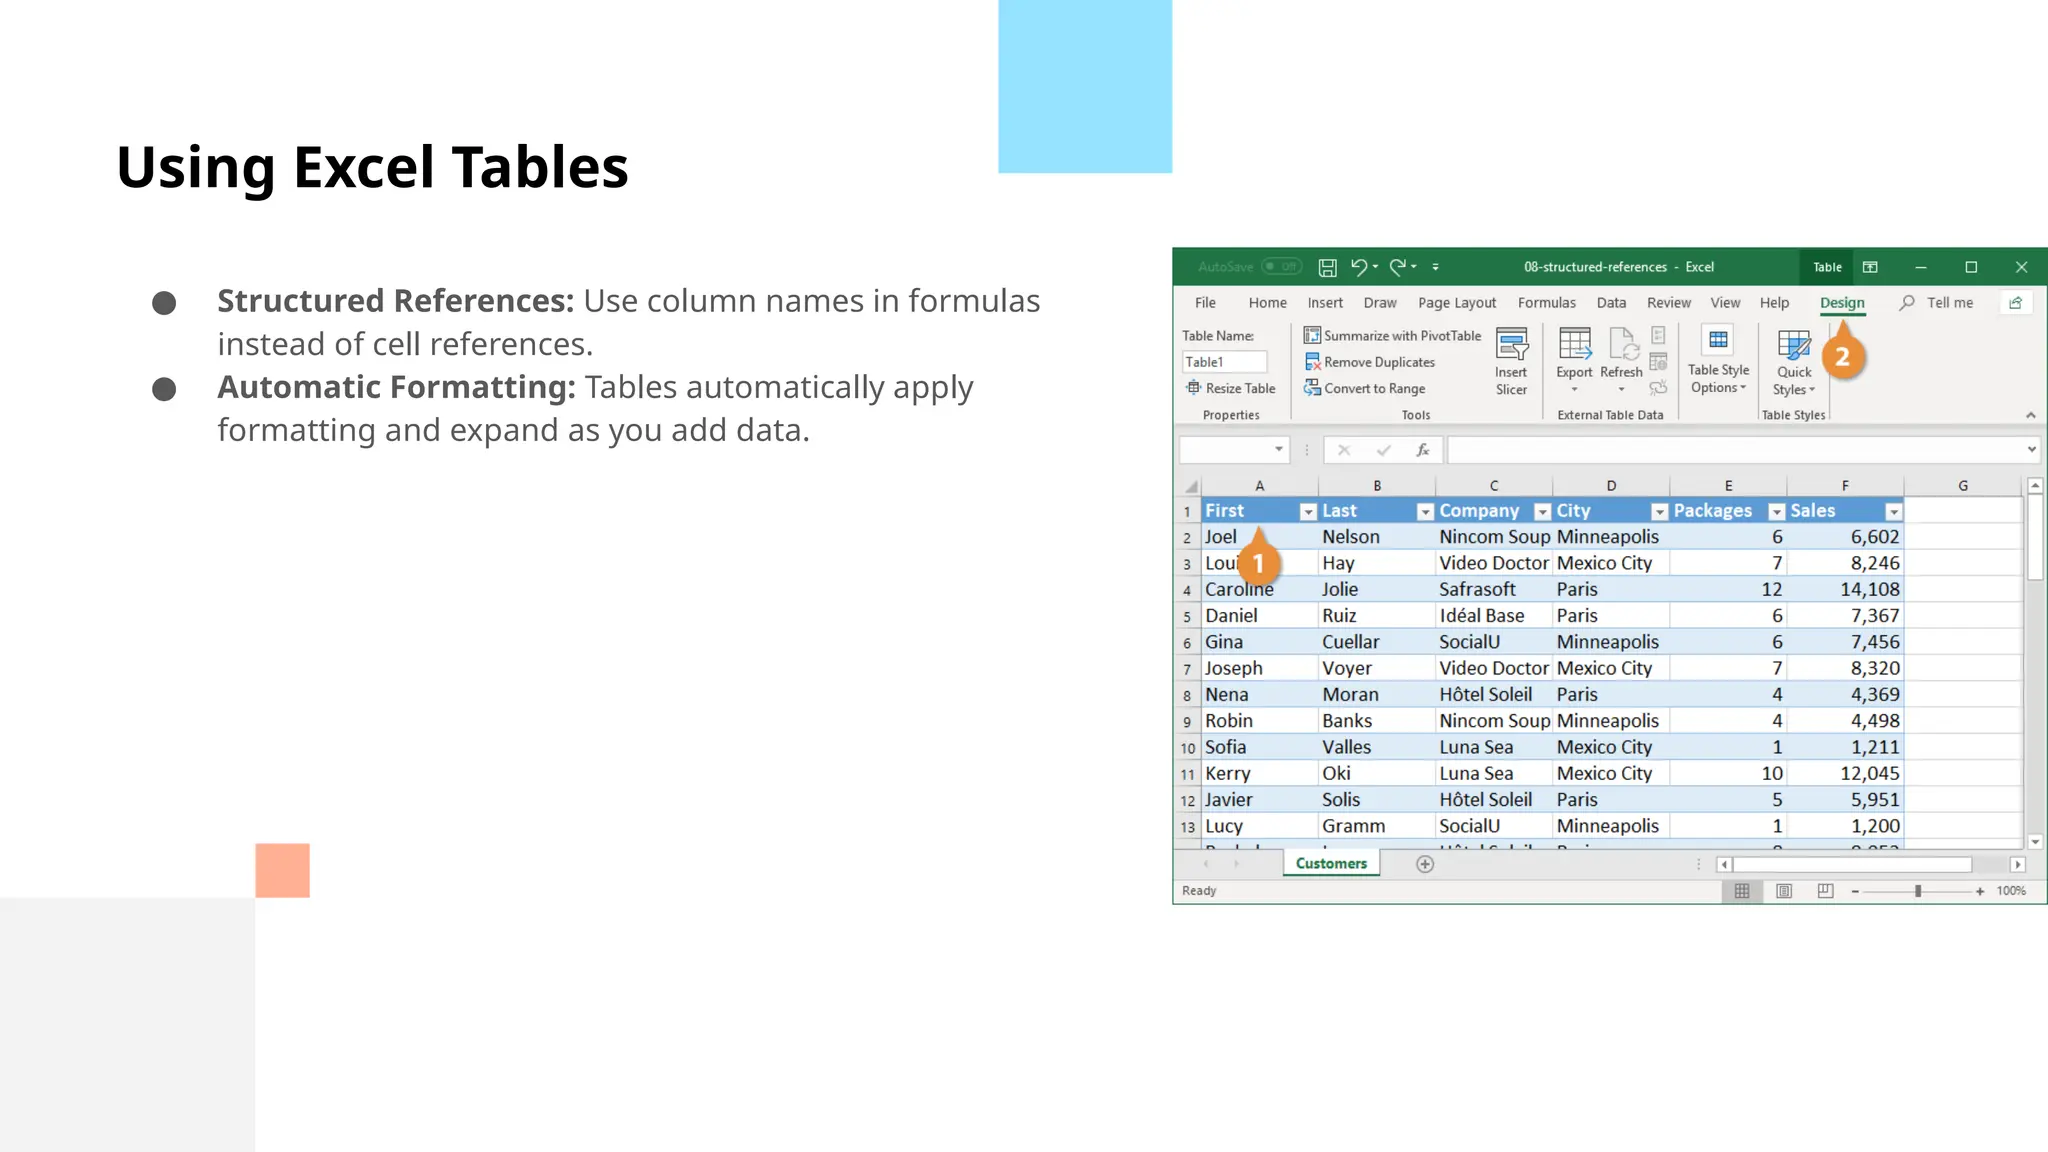Image resolution: width=2048 pixels, height=1152 pixels.
Task: Collapse the ribbon with the caret
Action: (x=2030, y=415)
